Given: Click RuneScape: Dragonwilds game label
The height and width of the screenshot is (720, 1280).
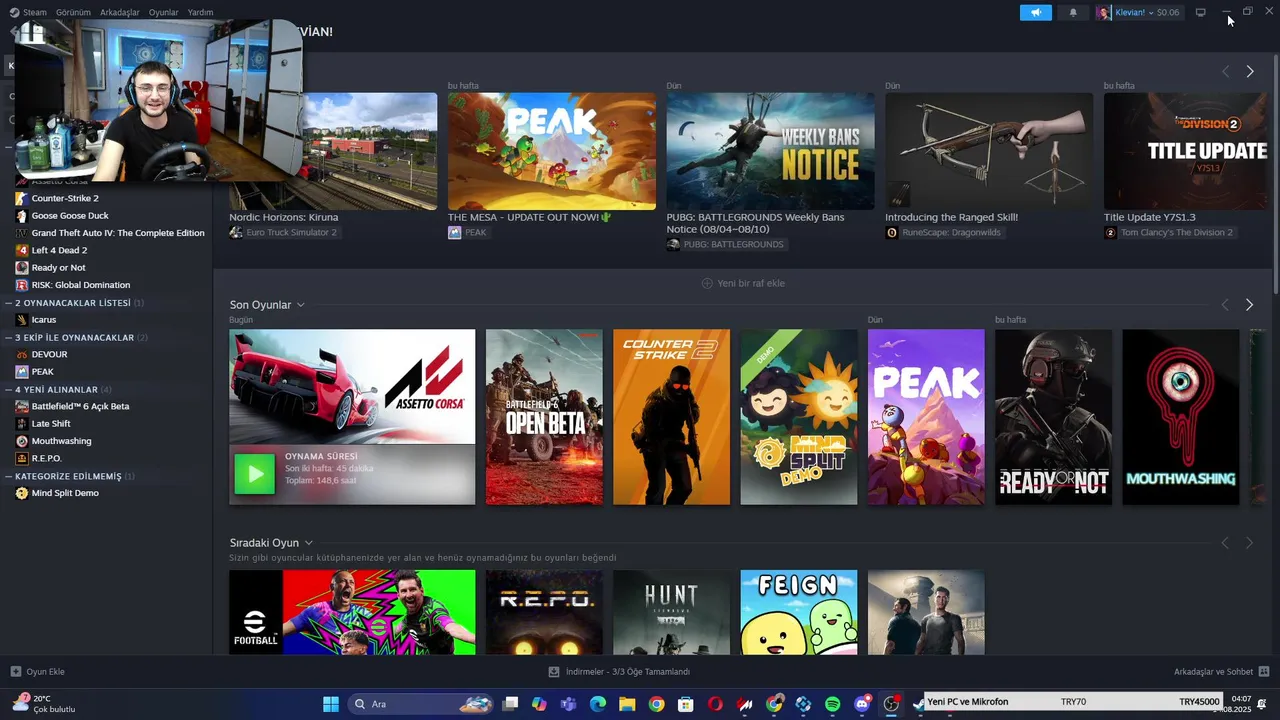Looking at the screenshot, I should (943, 232).
